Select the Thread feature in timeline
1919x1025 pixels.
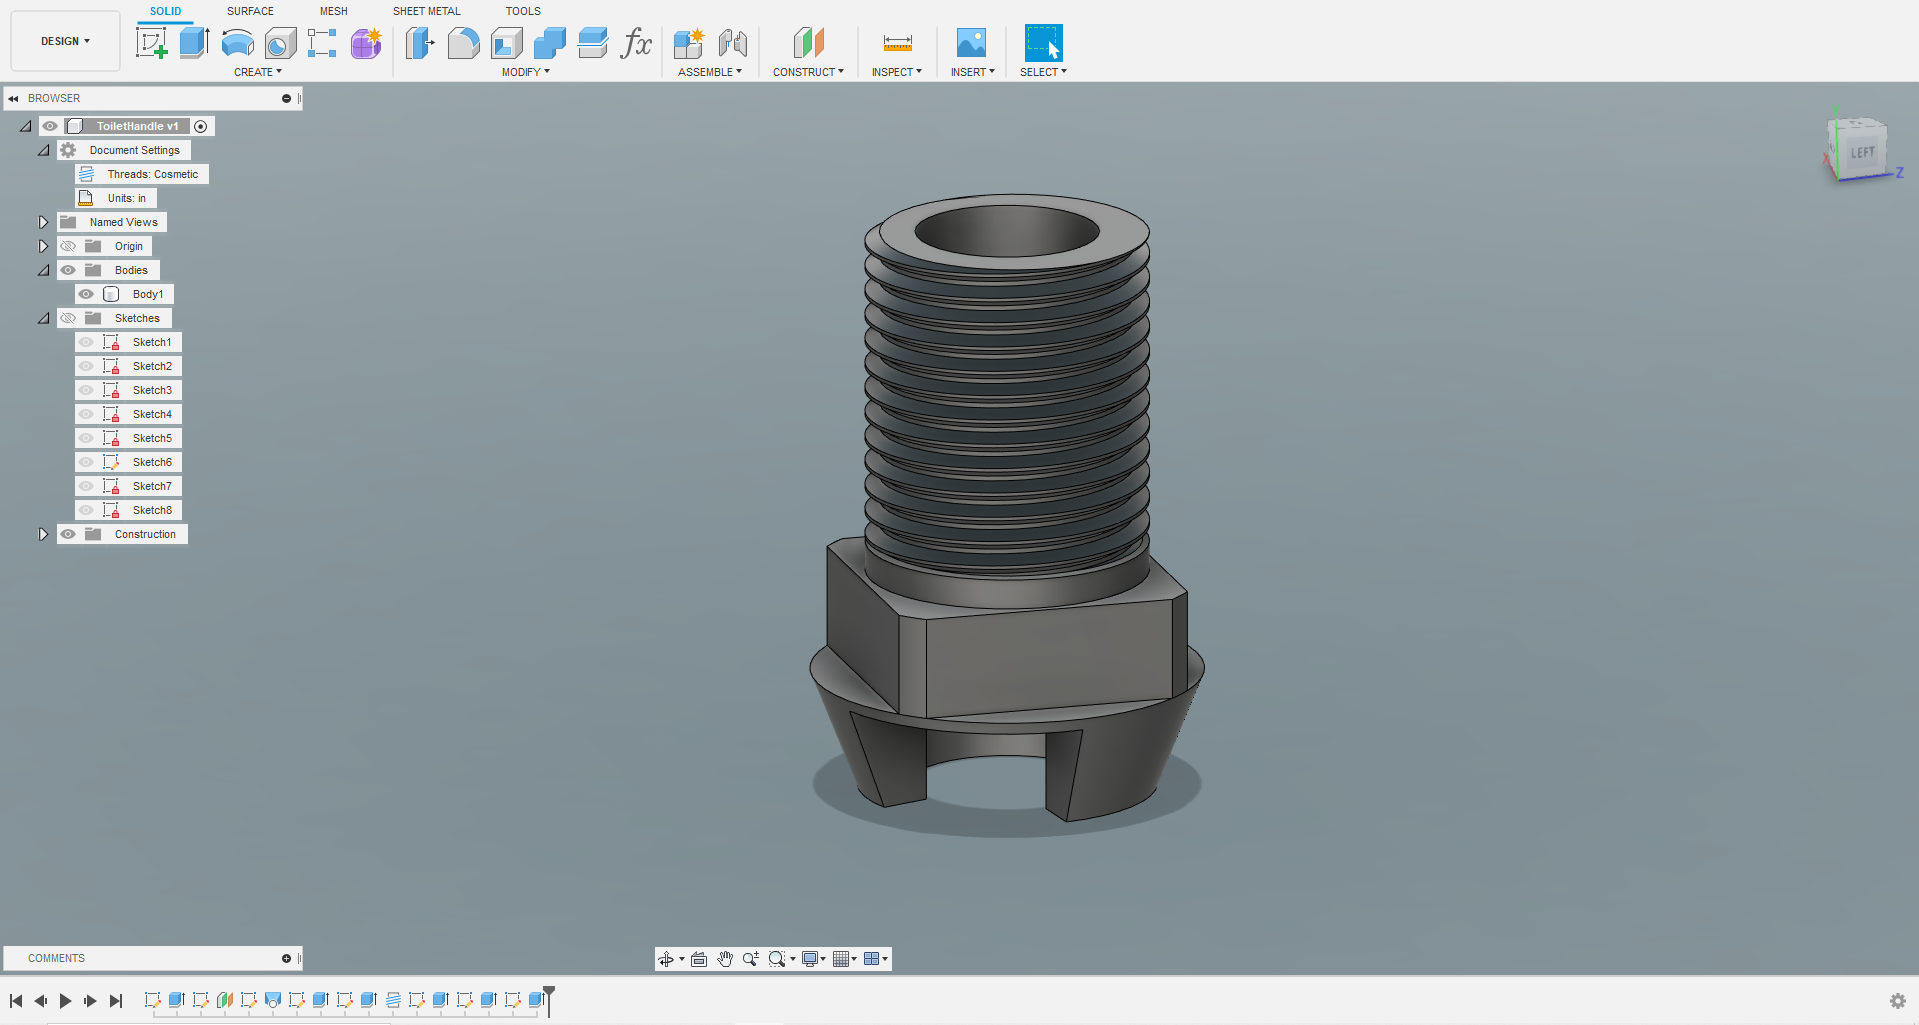[x=393, y=1000]
